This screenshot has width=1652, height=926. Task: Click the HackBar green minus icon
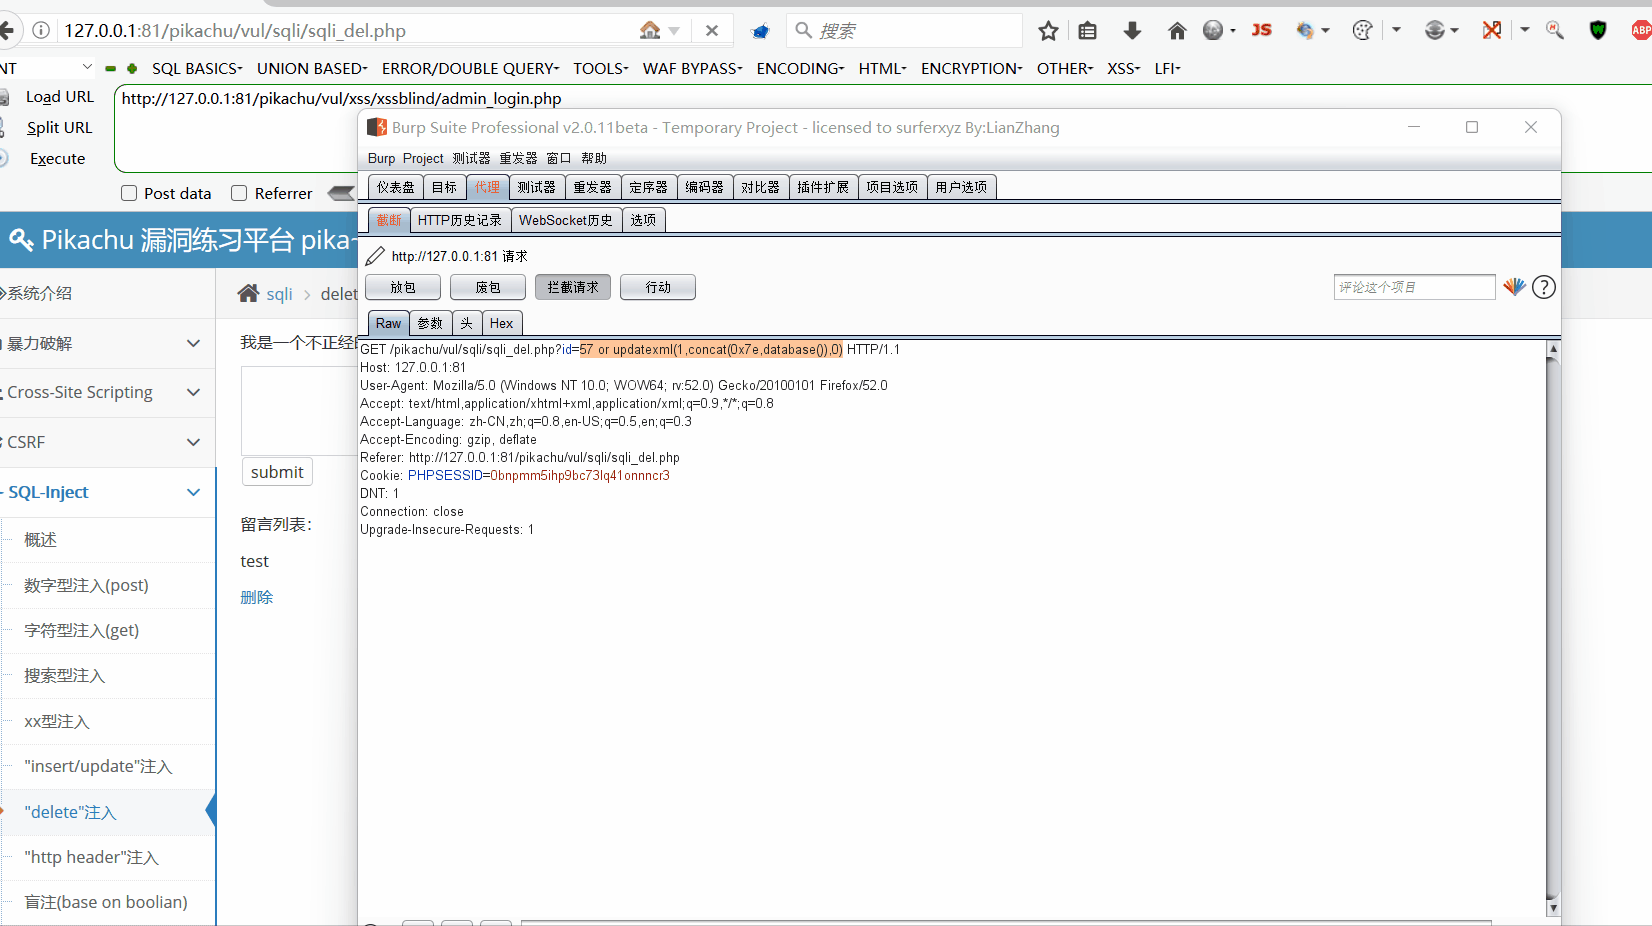[110, 69]
